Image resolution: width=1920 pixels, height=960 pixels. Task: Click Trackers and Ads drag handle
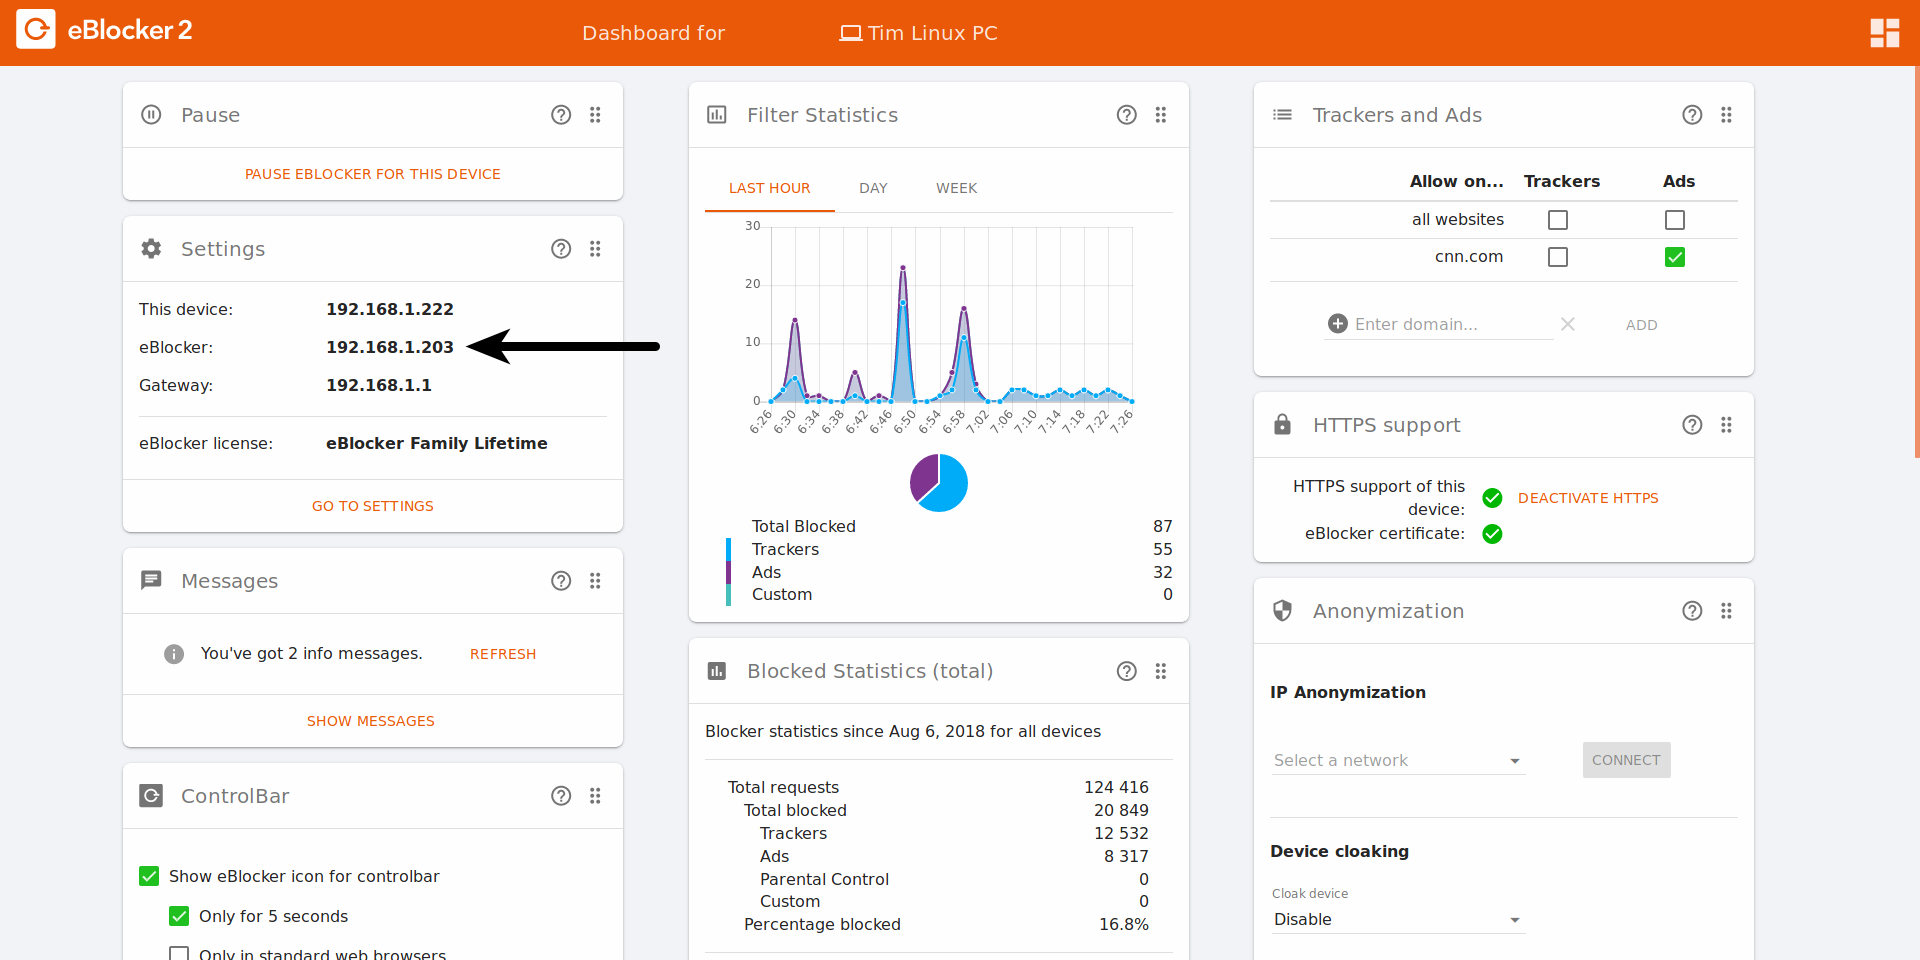click(x=1726, y=115)
